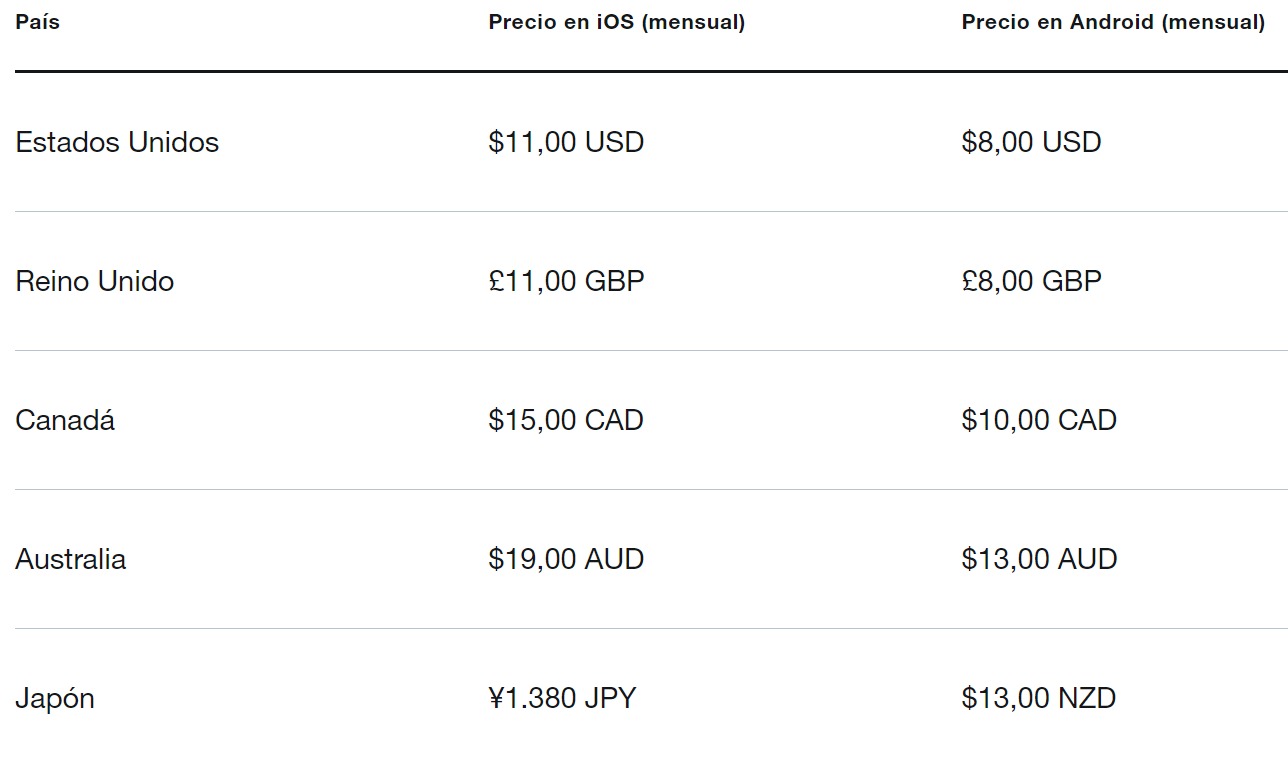Click the $10,00 CAD Android price

[1039, 420]
